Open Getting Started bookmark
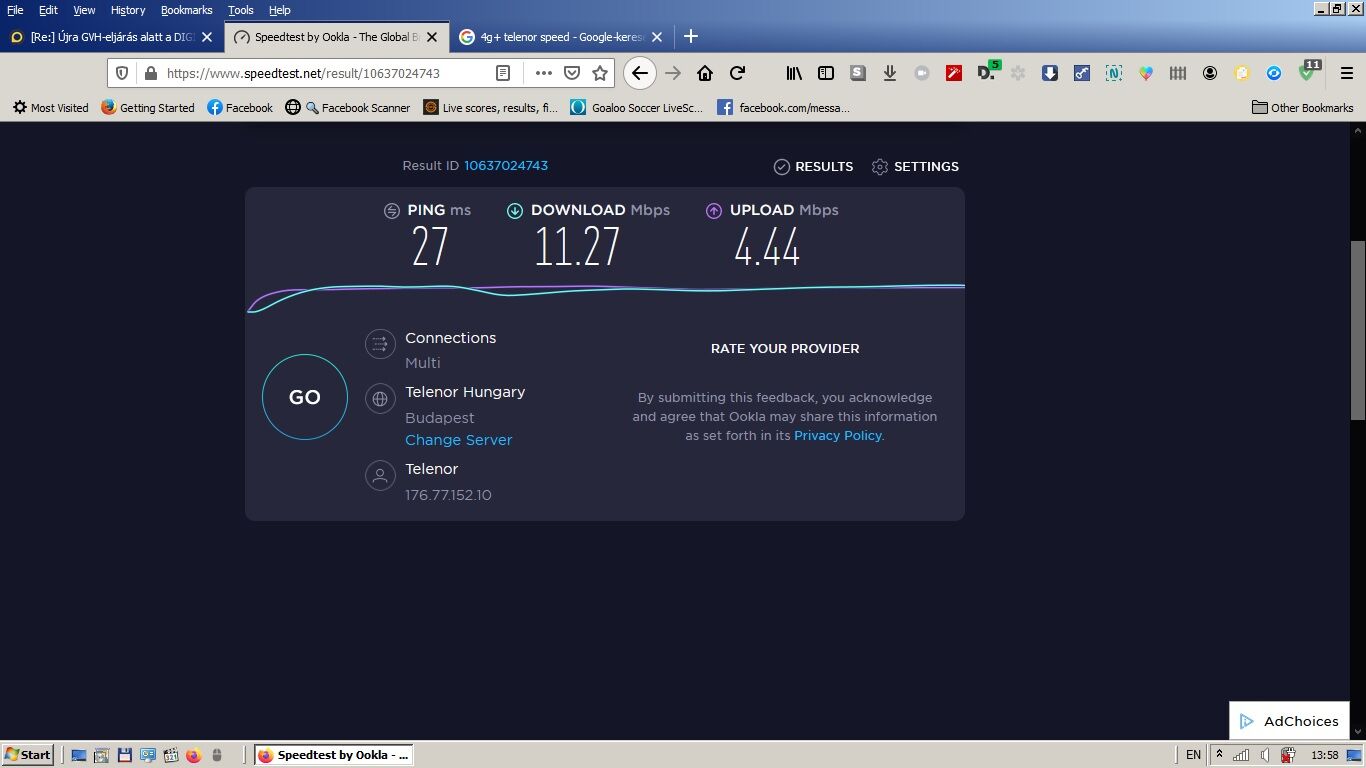Image resolution: width=1366 pixels, height=768 pixels. (148, 108)
